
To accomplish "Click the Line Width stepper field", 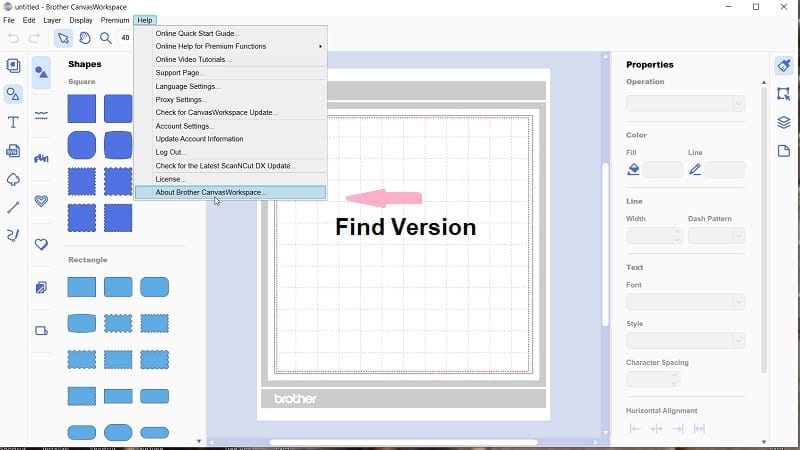I will (654, 236).
